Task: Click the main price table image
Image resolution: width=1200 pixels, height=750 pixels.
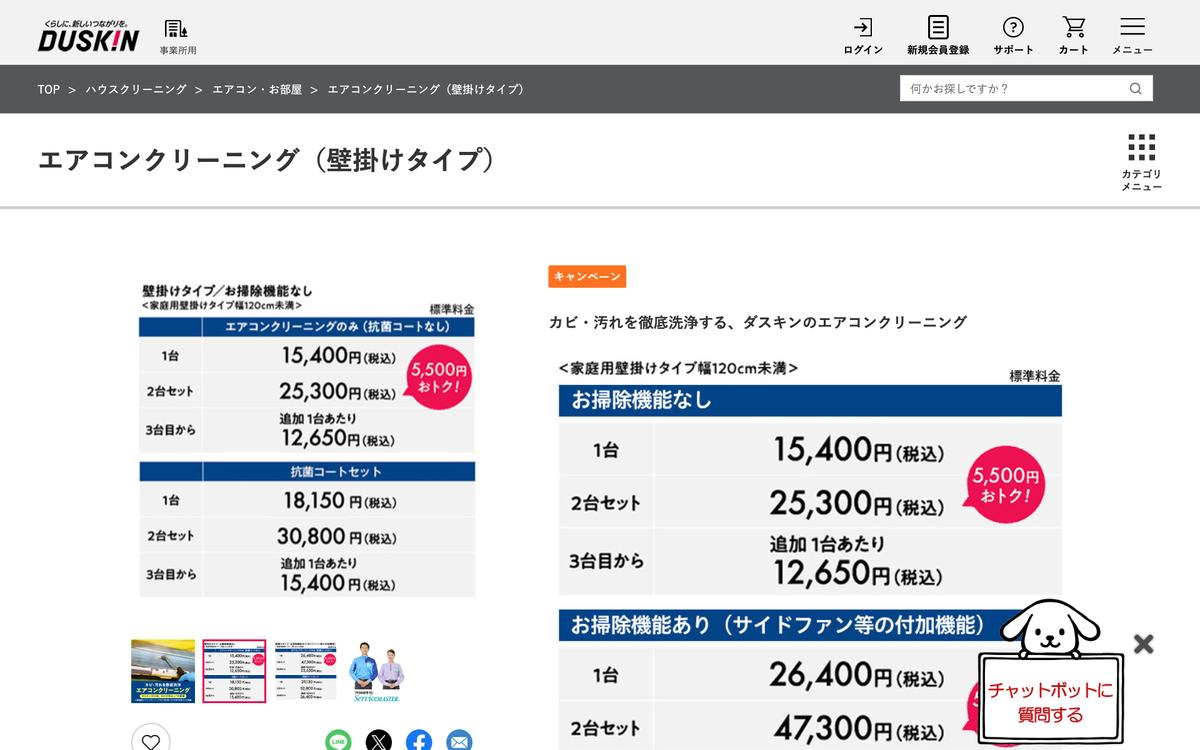Action: pyautogui.click(x=307, y=440)
